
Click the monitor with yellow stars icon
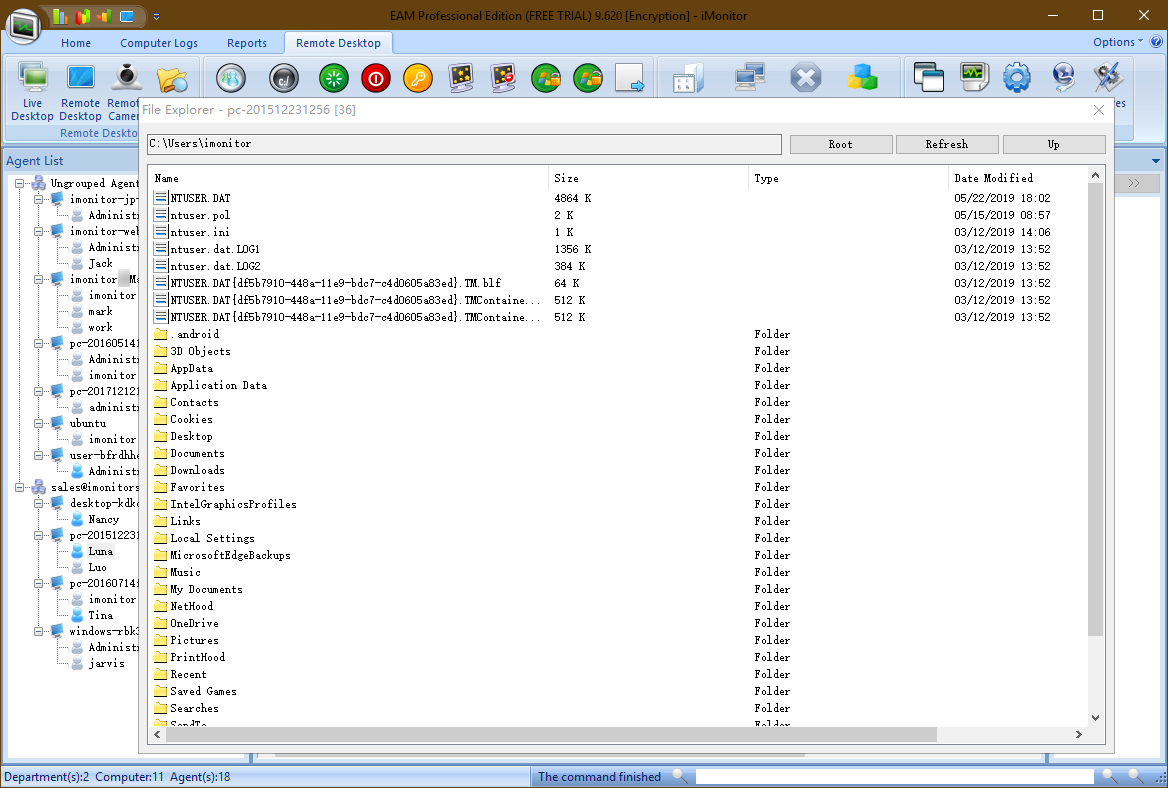461,77
